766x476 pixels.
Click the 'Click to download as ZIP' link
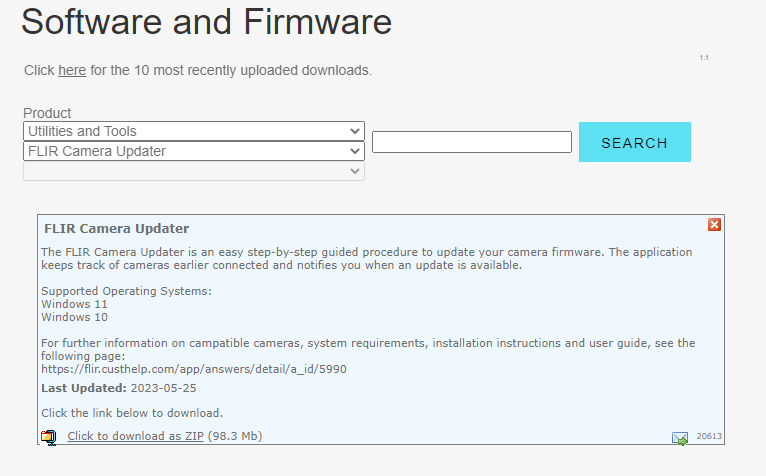135,436
